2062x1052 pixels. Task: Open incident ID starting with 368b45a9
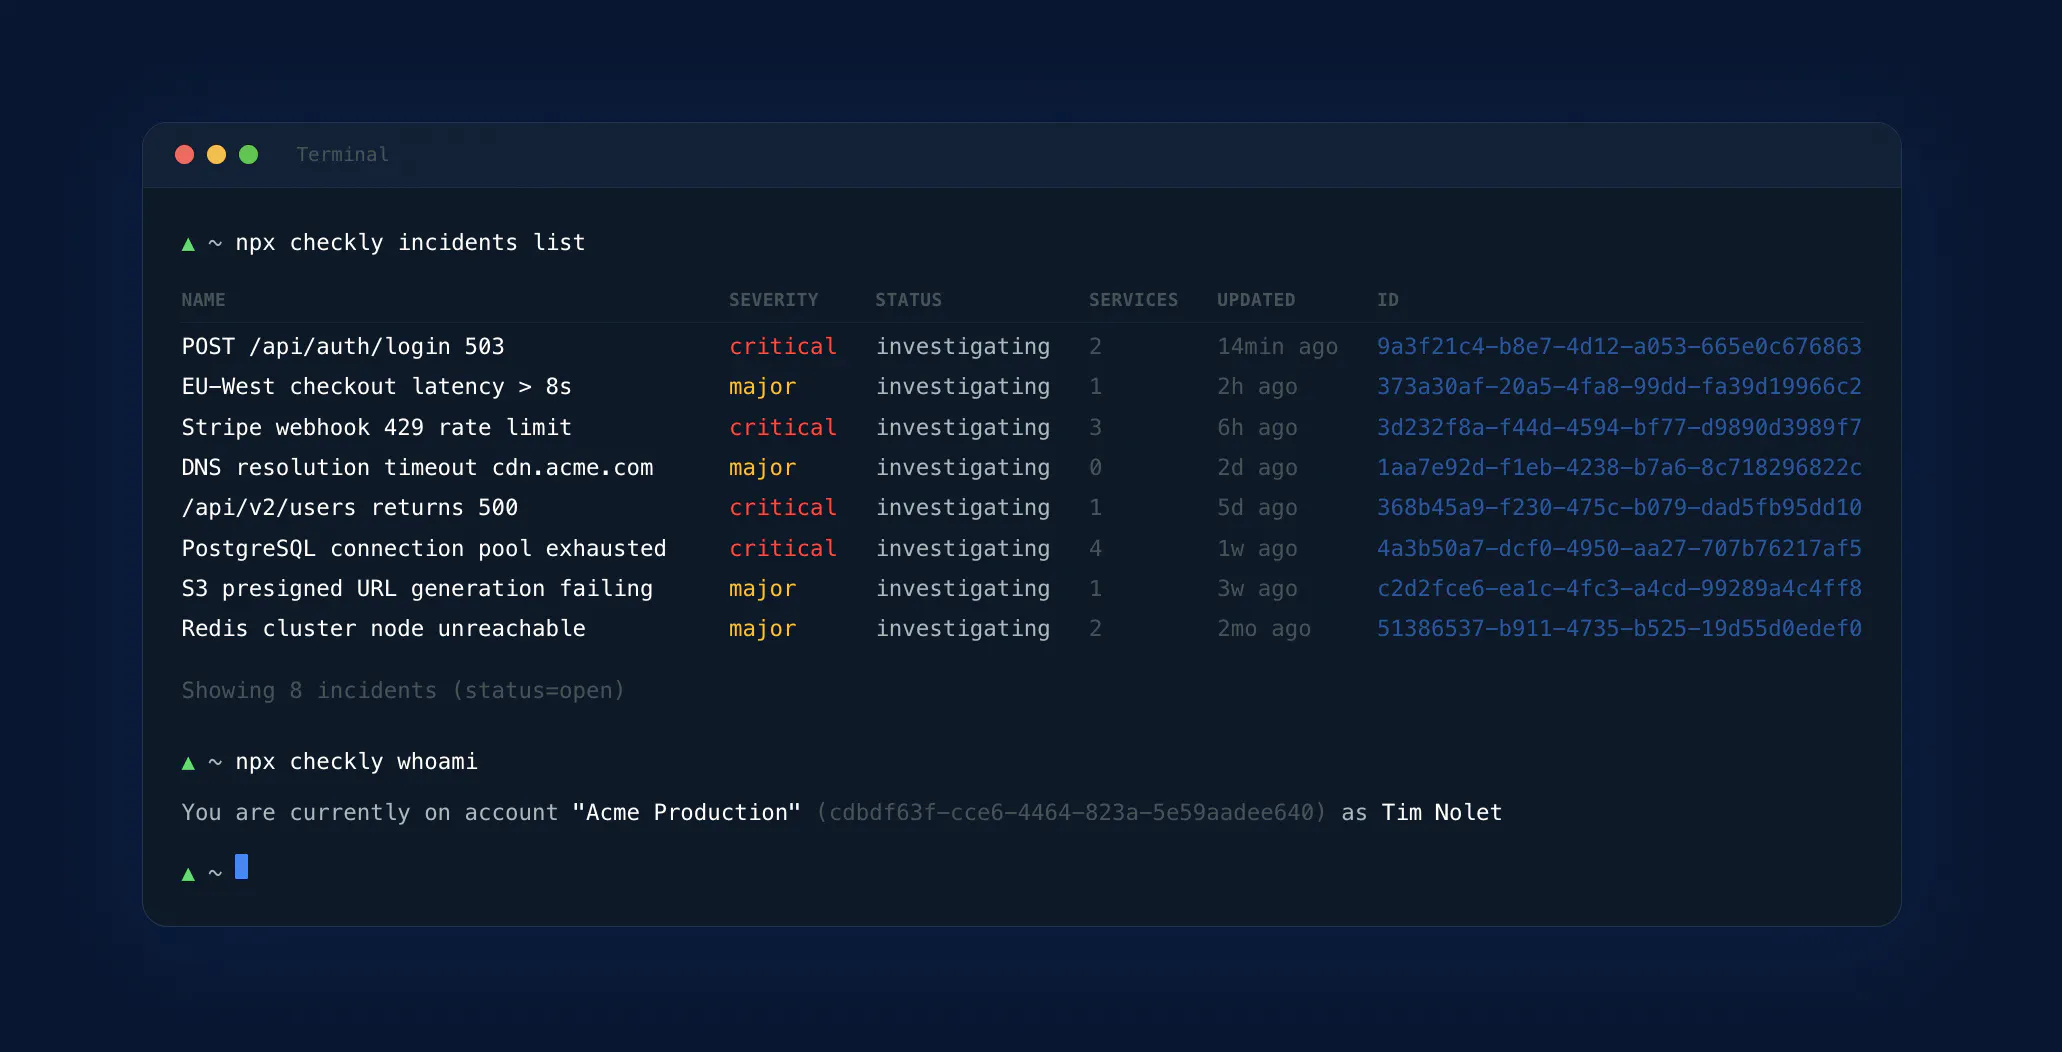click(x=1618, y=508)
